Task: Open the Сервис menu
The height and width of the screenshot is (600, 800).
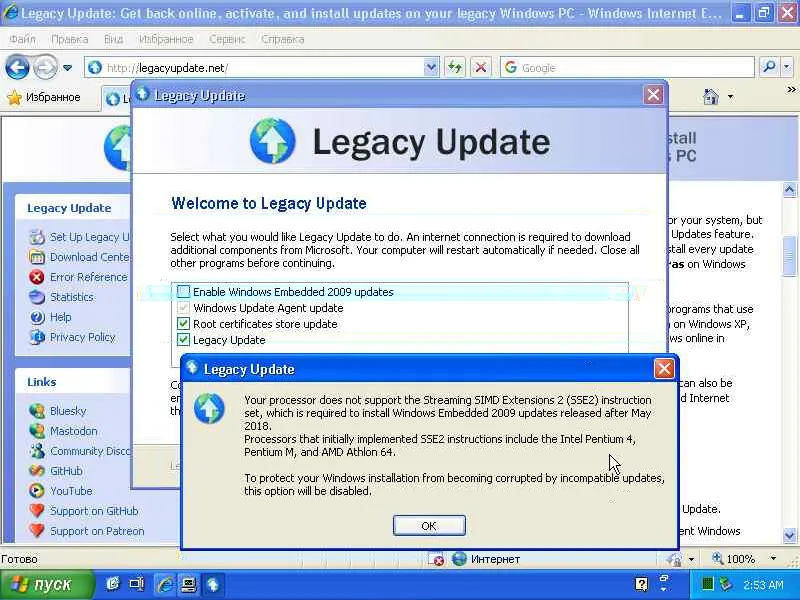Action: (x=227, y=39)
